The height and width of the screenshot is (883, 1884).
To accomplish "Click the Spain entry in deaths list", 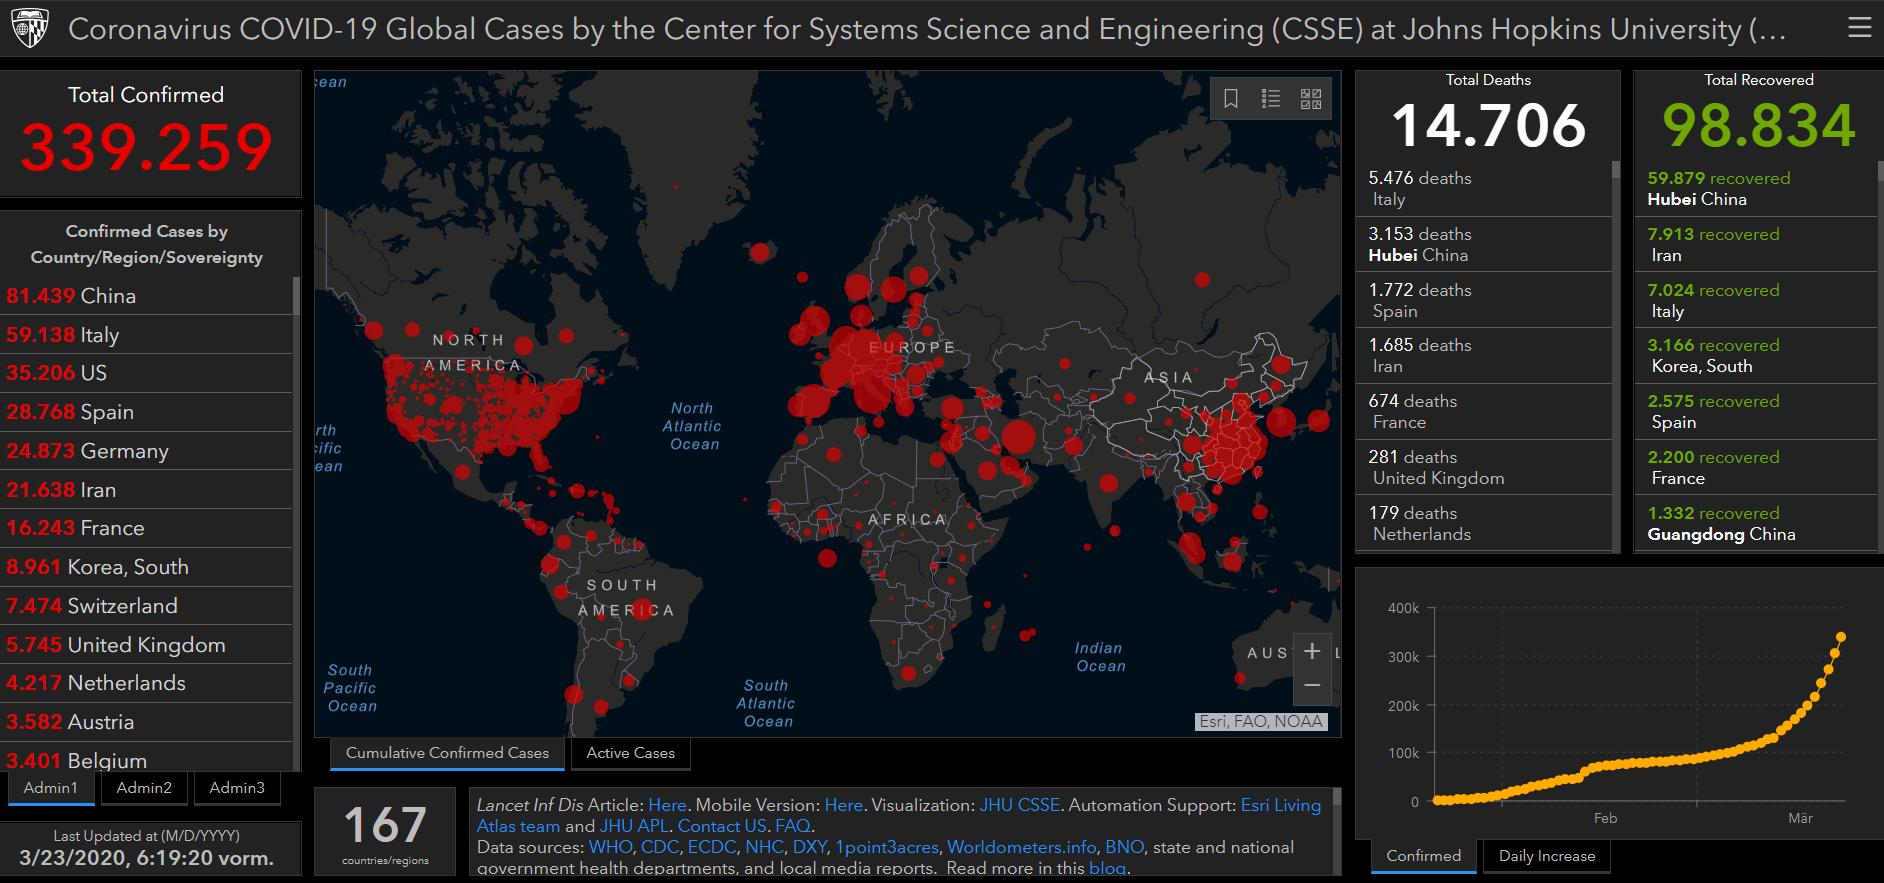I will (x=1420, y=300).
